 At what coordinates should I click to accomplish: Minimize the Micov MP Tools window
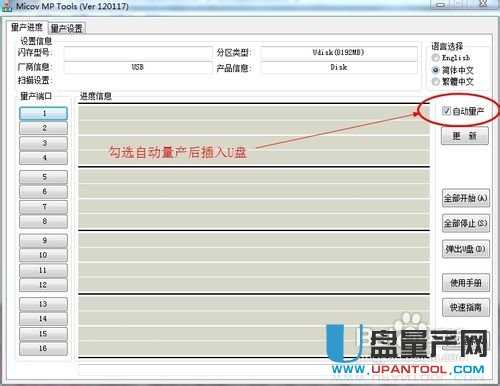pos(441,4)
